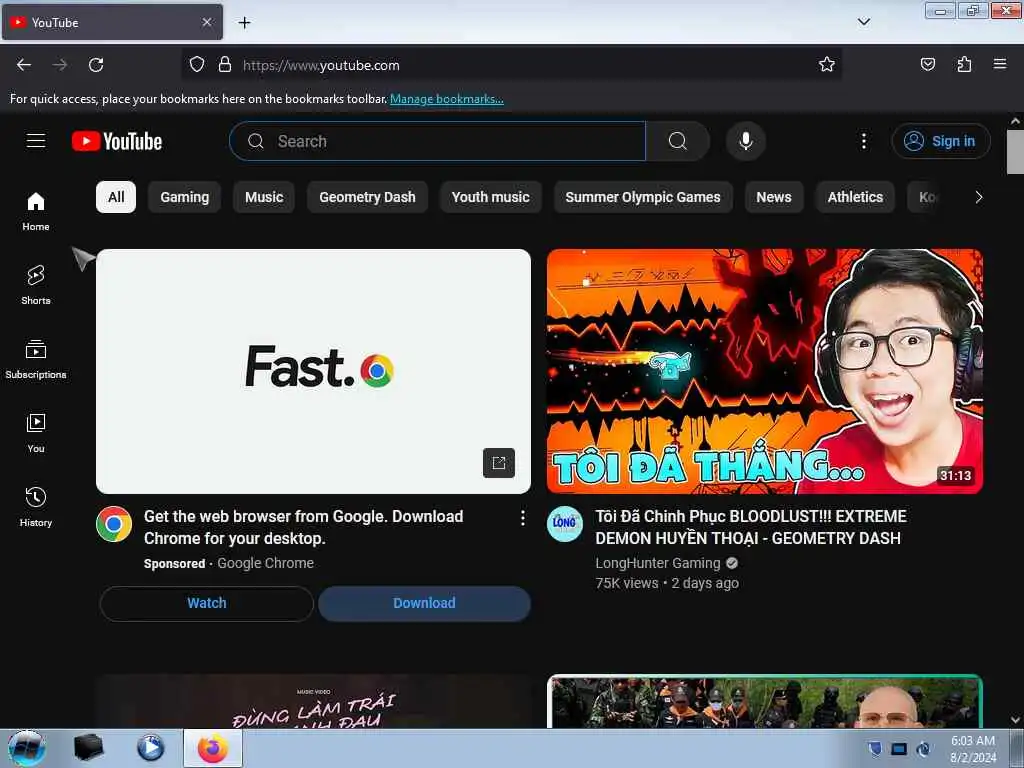Image resolution: width=1024 pixels, height=768 pixels.
Task: Open more options for the Chrome ad
Action: (522, 518)
